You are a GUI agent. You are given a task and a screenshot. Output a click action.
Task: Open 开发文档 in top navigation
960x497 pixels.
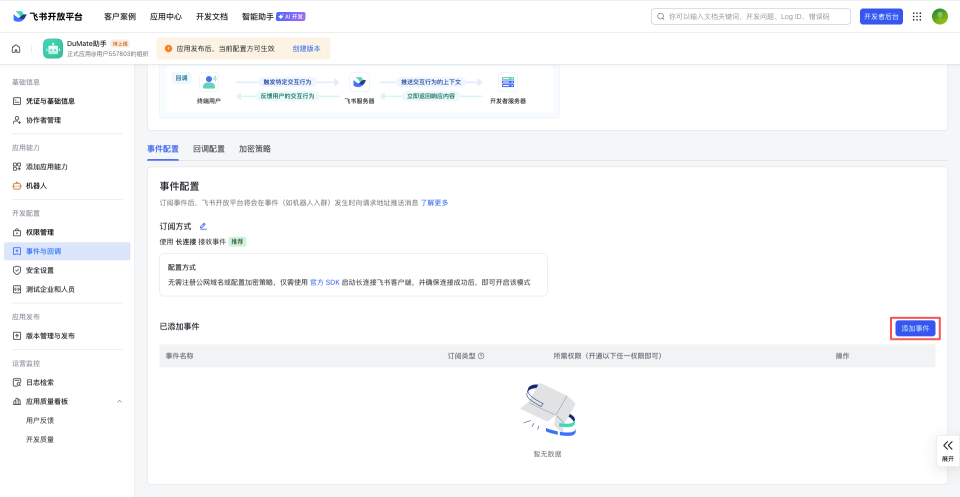[x=211, y=16]
